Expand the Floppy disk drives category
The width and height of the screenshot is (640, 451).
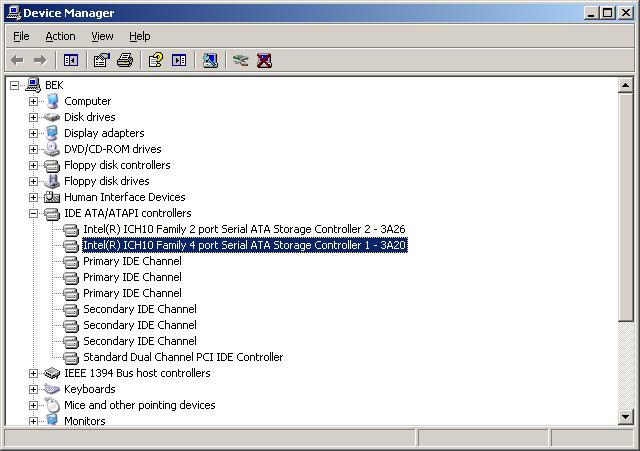(33, 181)
